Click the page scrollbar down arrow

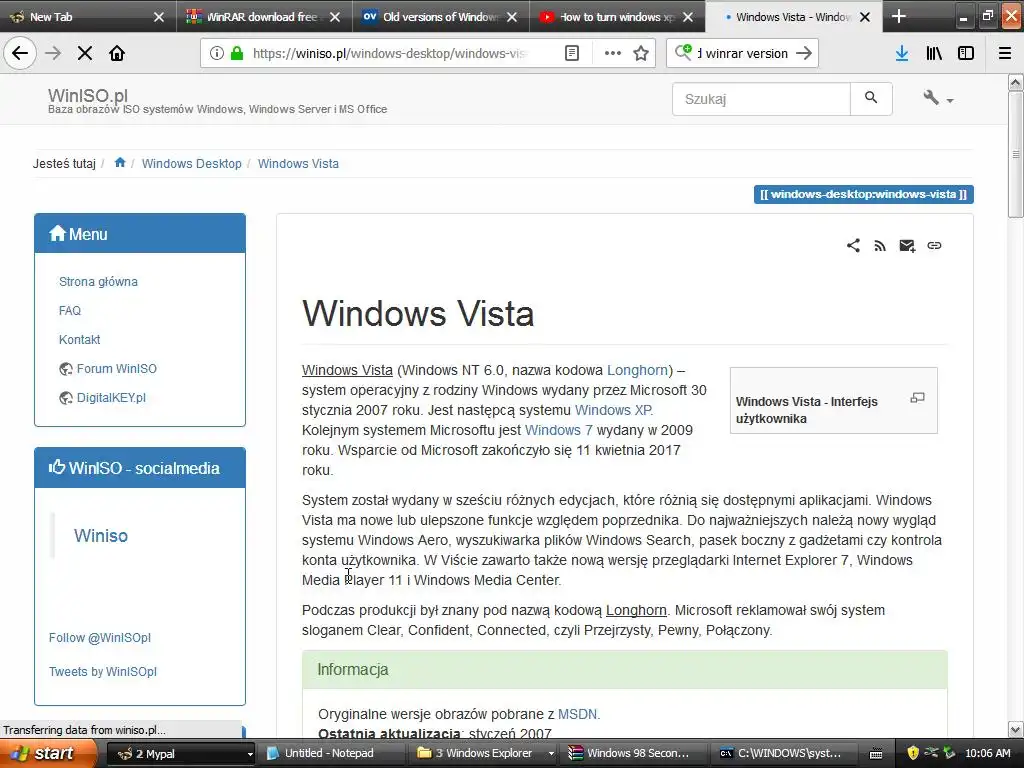(1015, 729)
